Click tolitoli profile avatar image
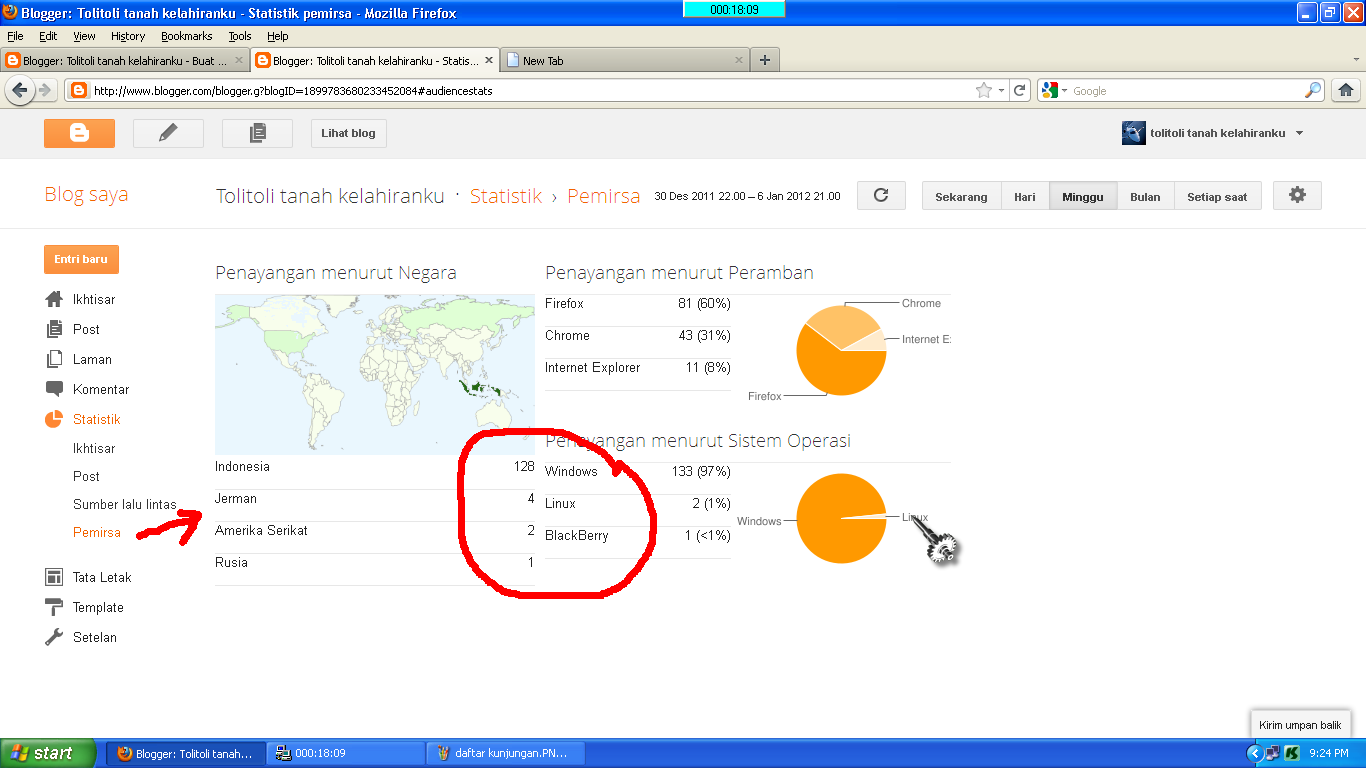 pos(1134,133)
